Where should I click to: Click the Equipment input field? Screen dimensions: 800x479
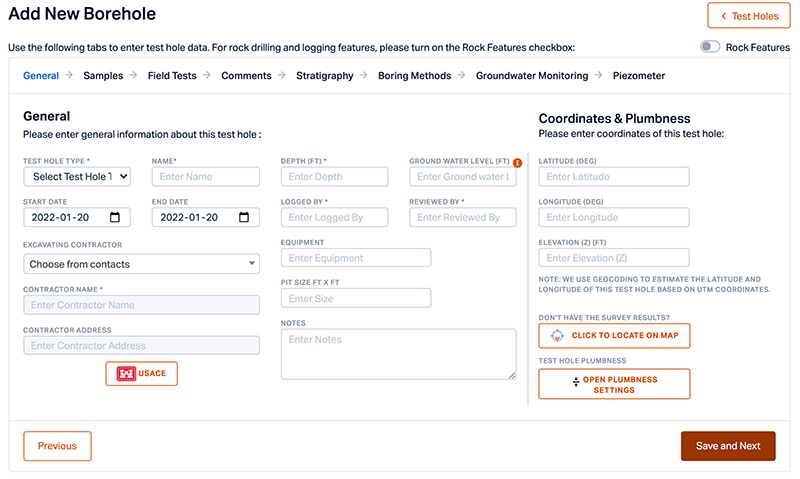point(356,258)
